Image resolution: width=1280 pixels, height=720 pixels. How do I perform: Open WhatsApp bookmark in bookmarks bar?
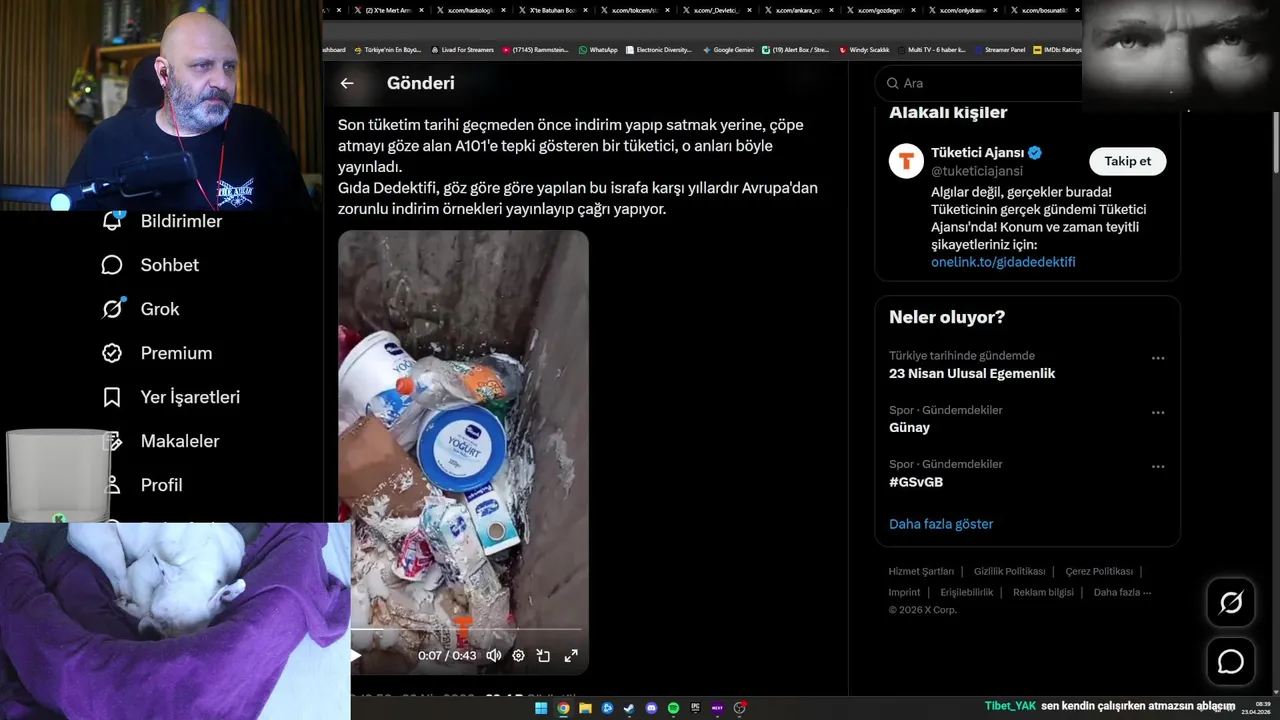[x=598, y=49]
